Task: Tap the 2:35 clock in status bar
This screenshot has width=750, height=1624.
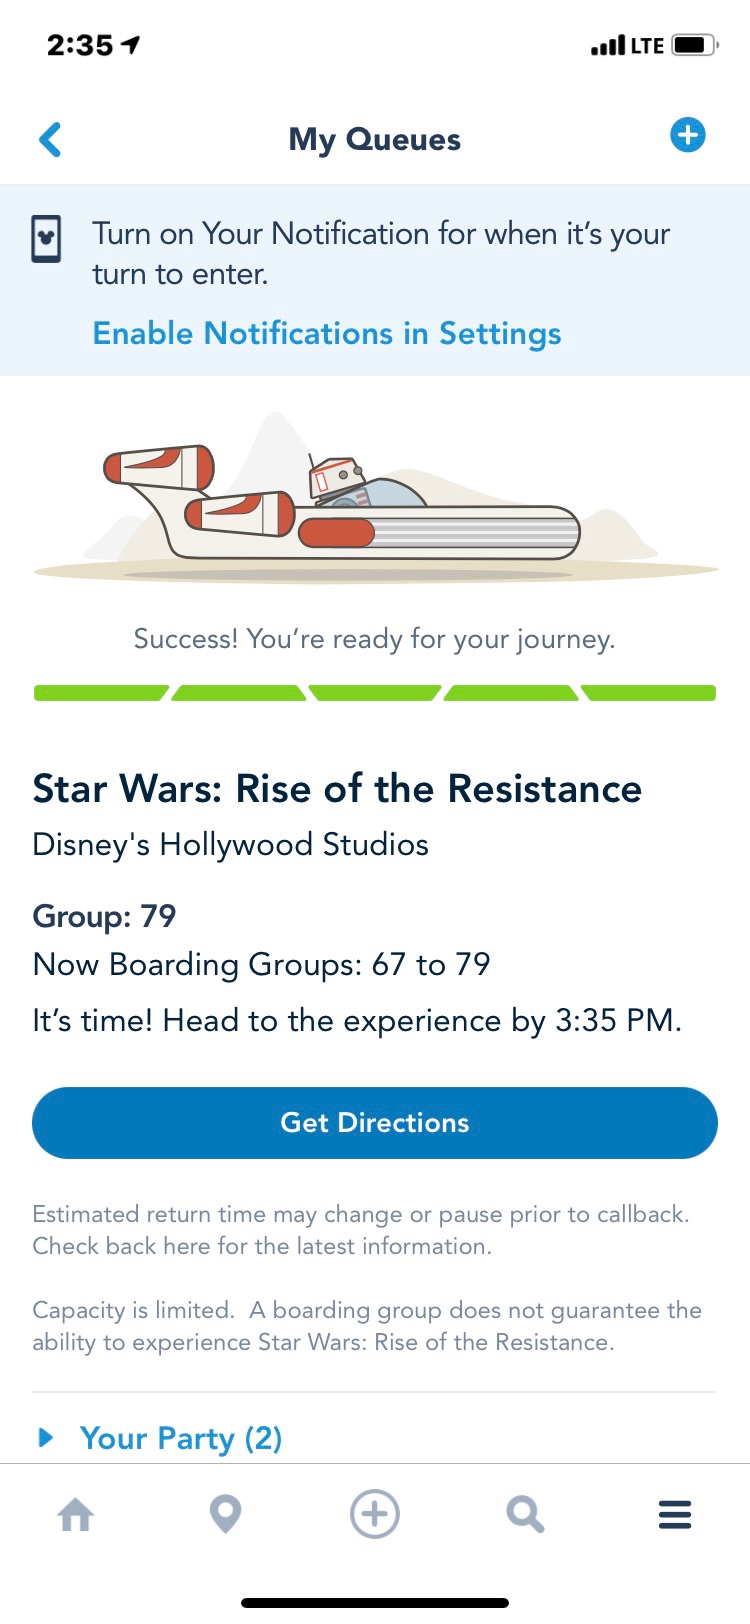Action: tap(80, 45)
